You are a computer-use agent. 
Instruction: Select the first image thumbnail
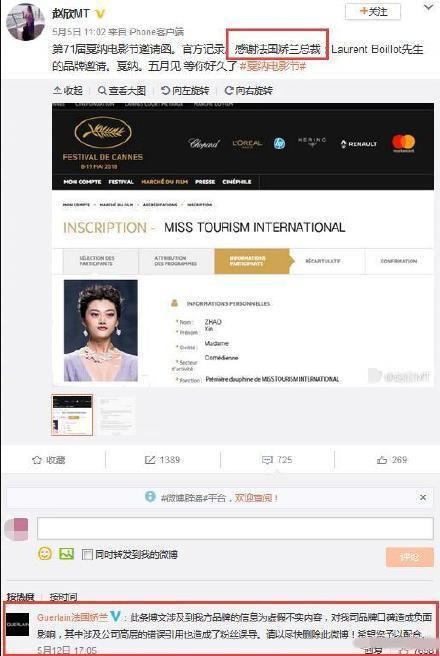[x=72, y=415]
